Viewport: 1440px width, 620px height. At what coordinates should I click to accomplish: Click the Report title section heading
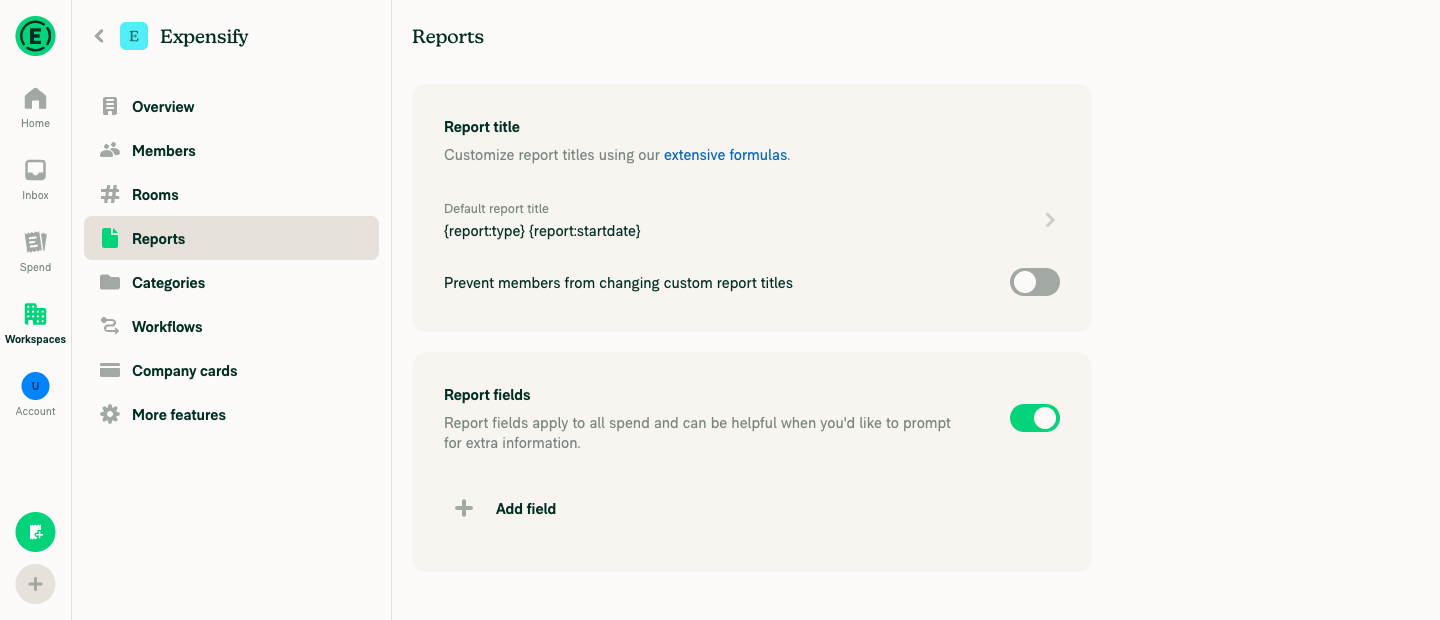pyautogui.click(x=482, y=127)
